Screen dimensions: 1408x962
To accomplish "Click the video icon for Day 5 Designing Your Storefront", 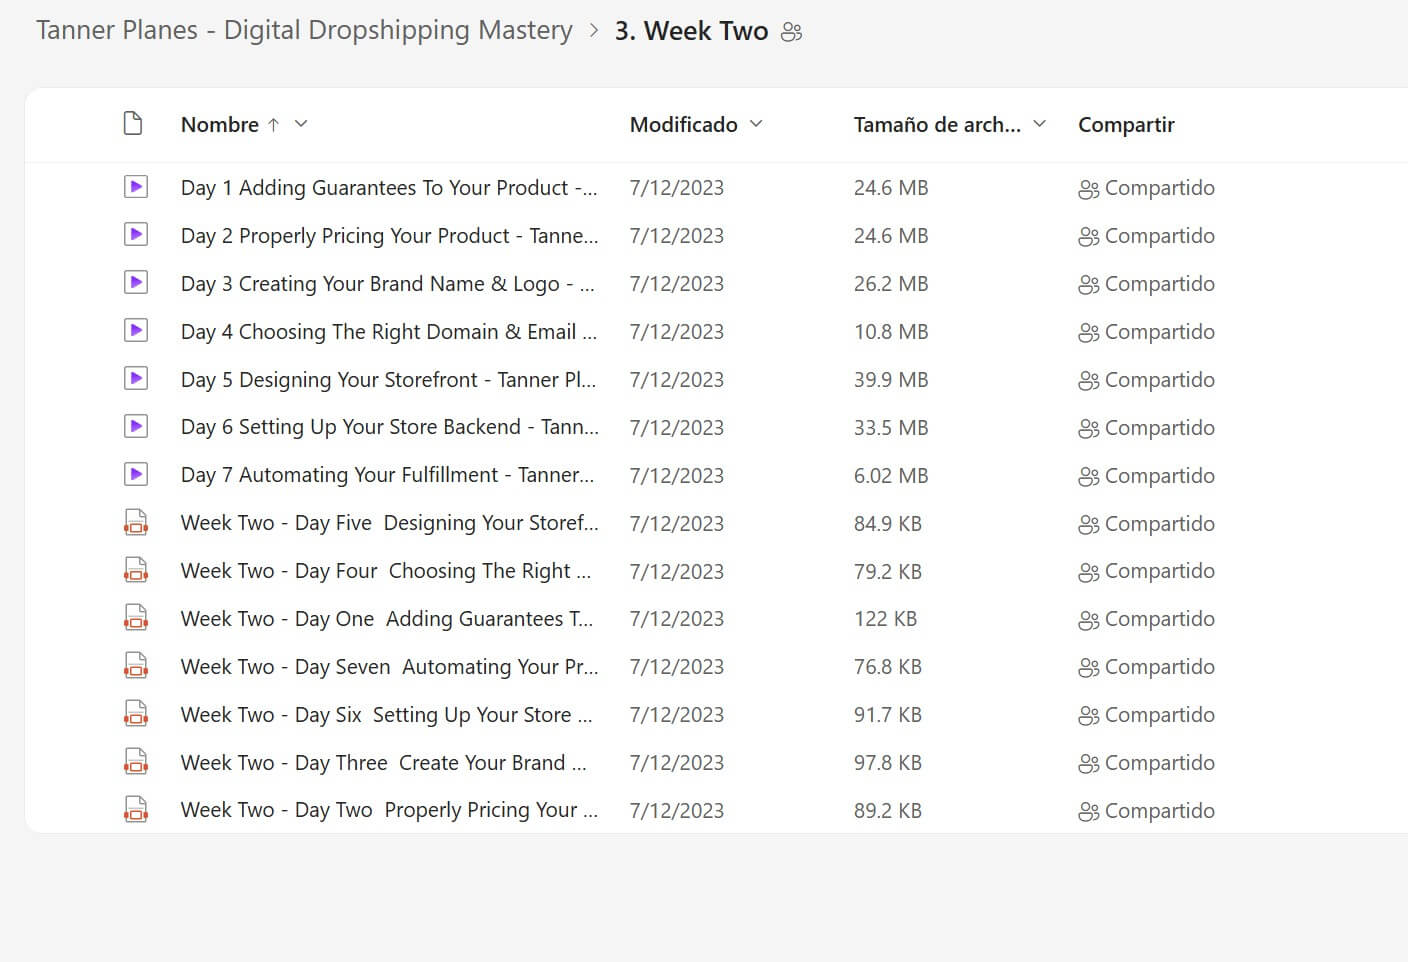I will click(x=136, y=379).
